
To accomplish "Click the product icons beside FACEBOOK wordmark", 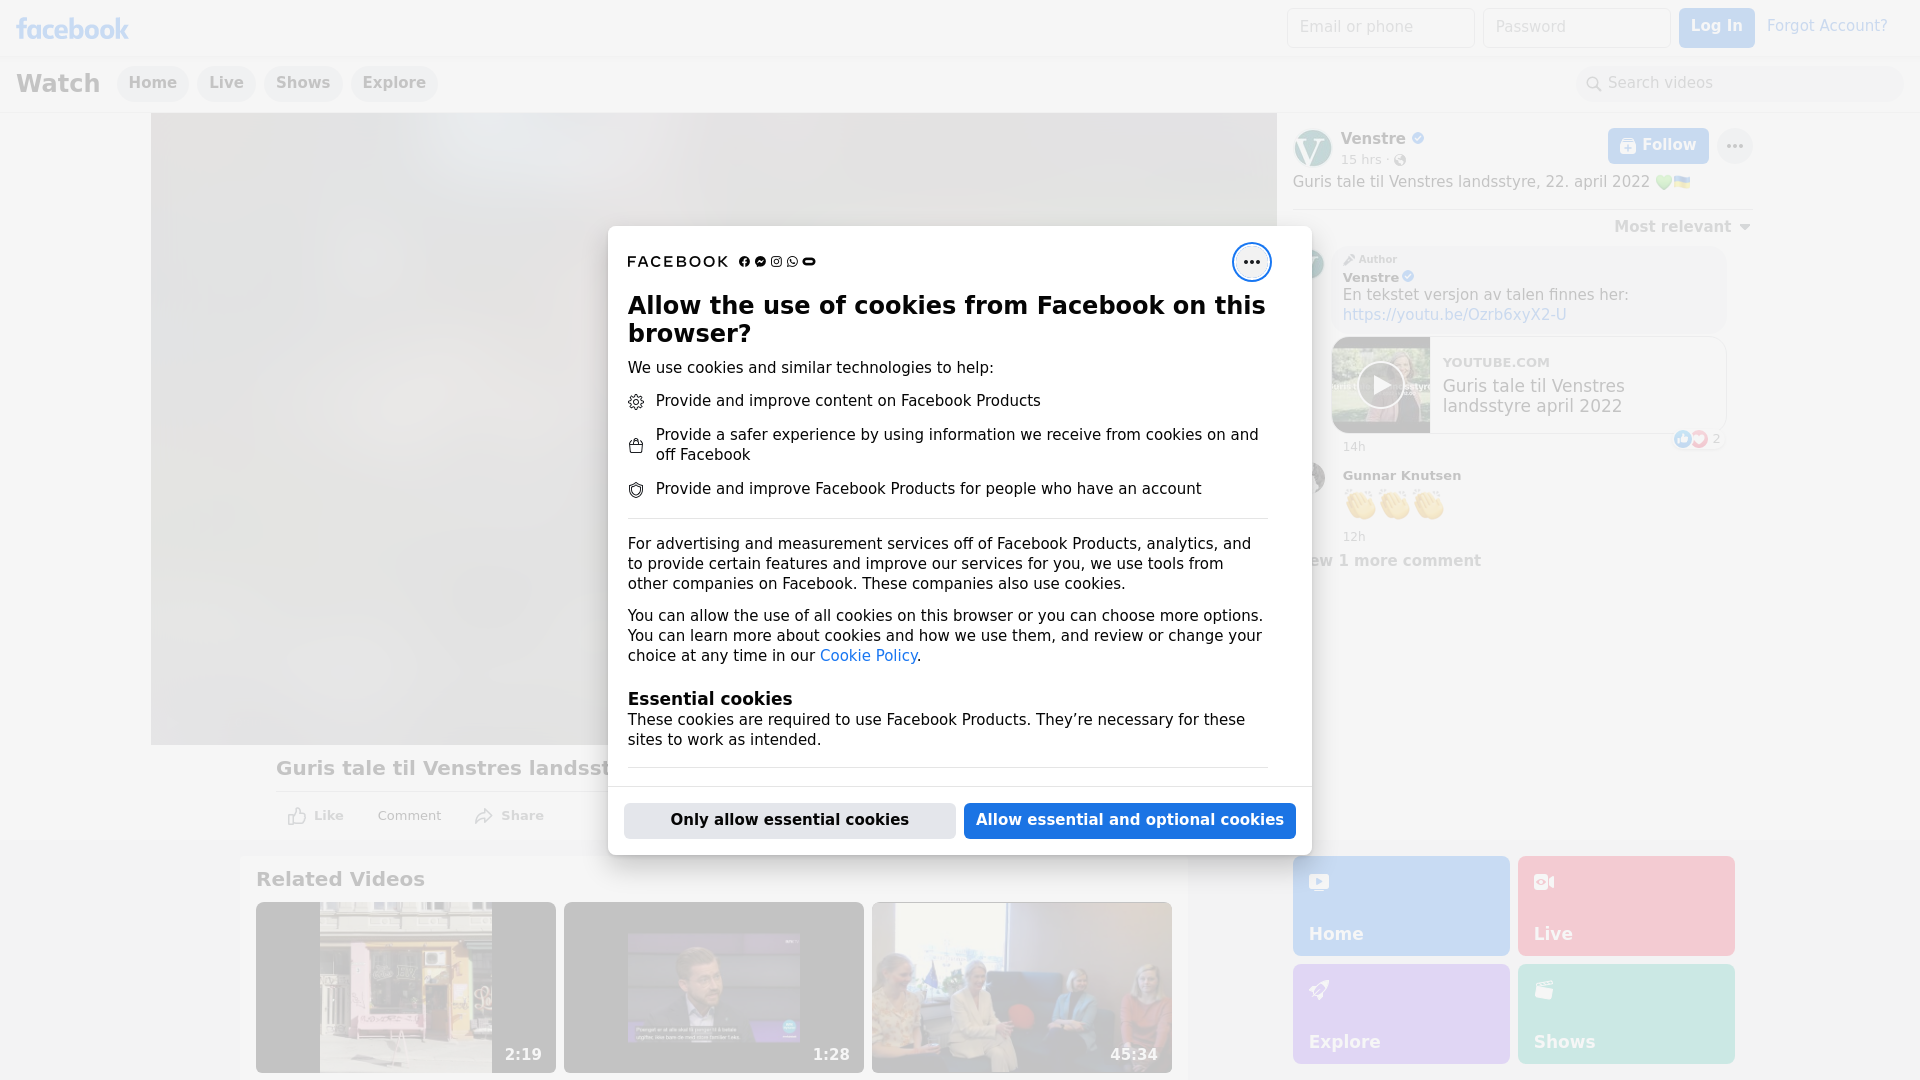I will point(777,262).
